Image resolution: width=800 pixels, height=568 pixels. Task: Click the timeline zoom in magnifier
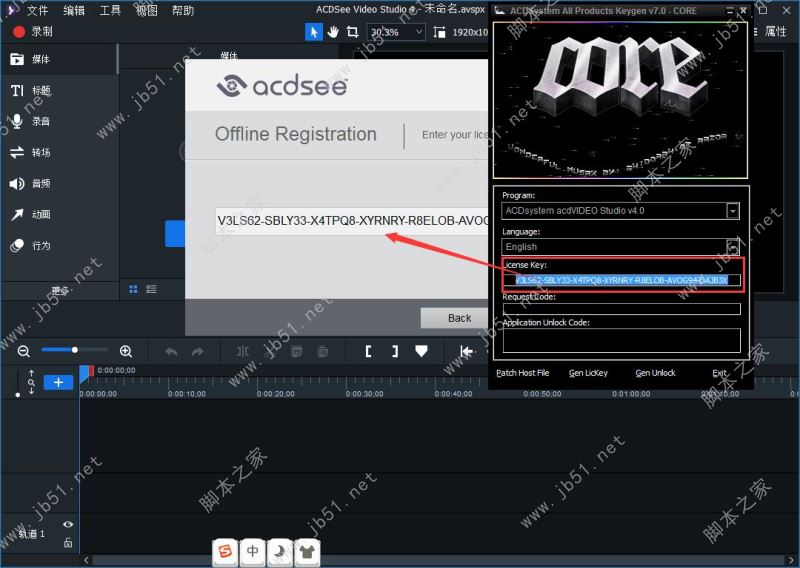point(126,351)
